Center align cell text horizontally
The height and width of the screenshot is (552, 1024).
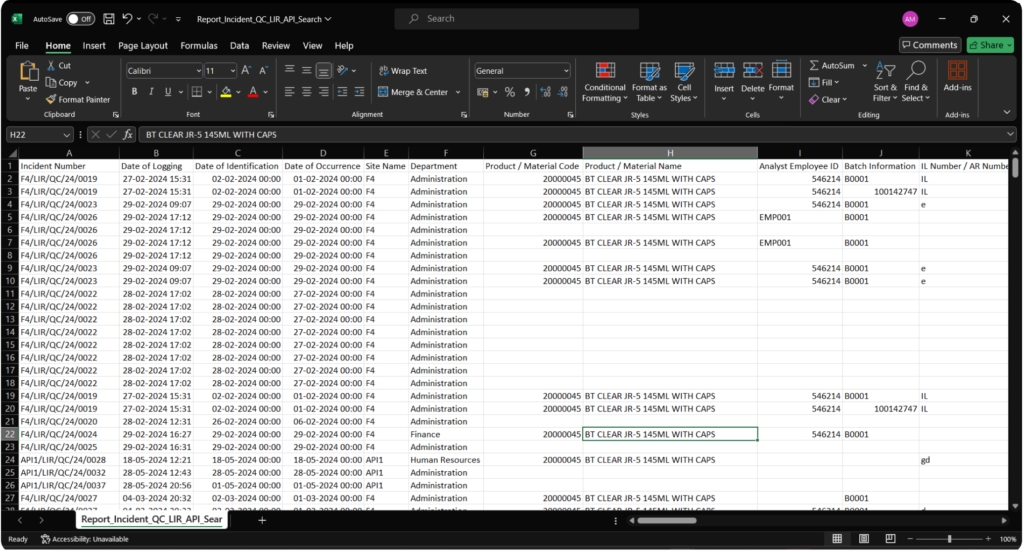[x=306, y=92]
